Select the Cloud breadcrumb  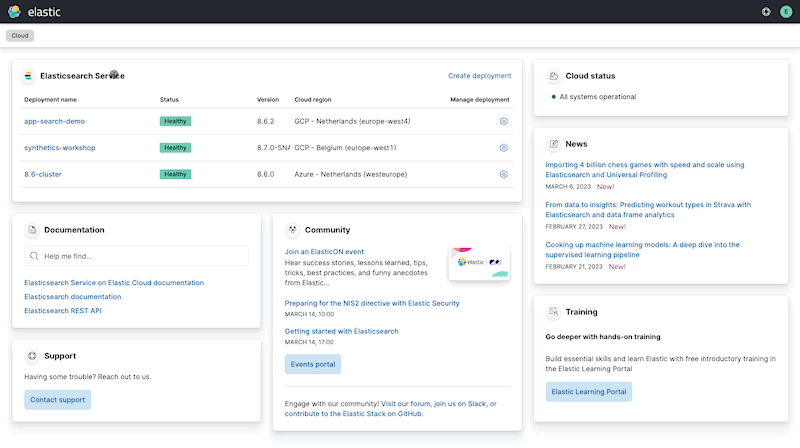coord(20,36)
